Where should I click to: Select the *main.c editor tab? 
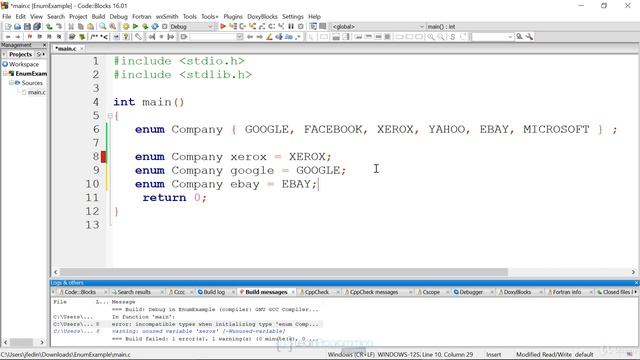(66, 49)
